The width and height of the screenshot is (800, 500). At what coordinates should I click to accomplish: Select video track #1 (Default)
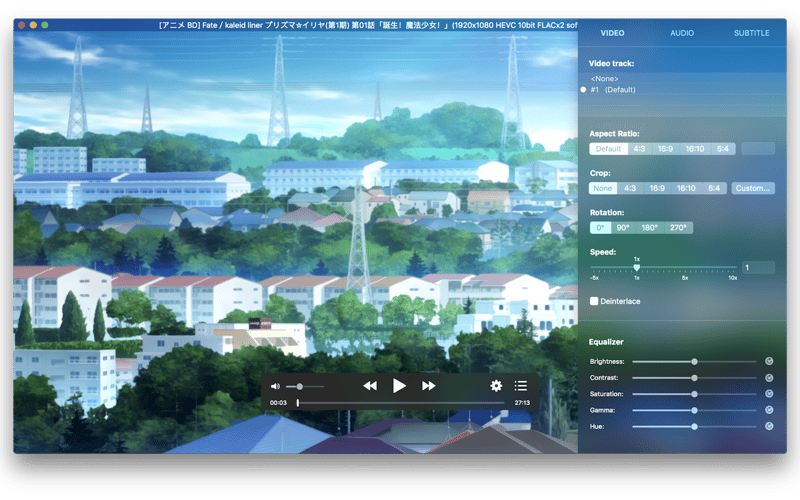pyautogui.click(x=613, y=90)
